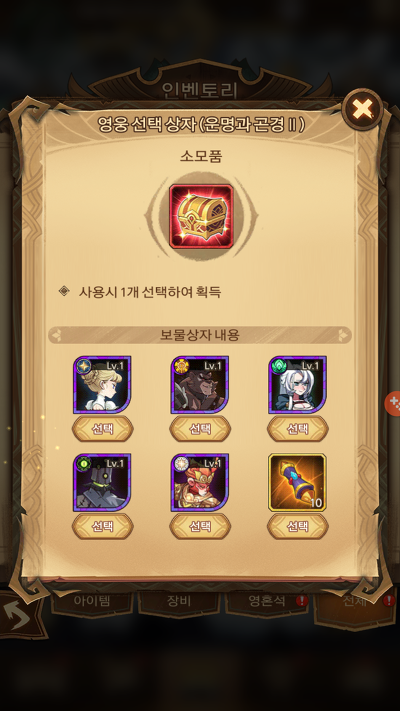Close the hero selection box popup
This screenshot has width=400, height=711.
(363, 109)
